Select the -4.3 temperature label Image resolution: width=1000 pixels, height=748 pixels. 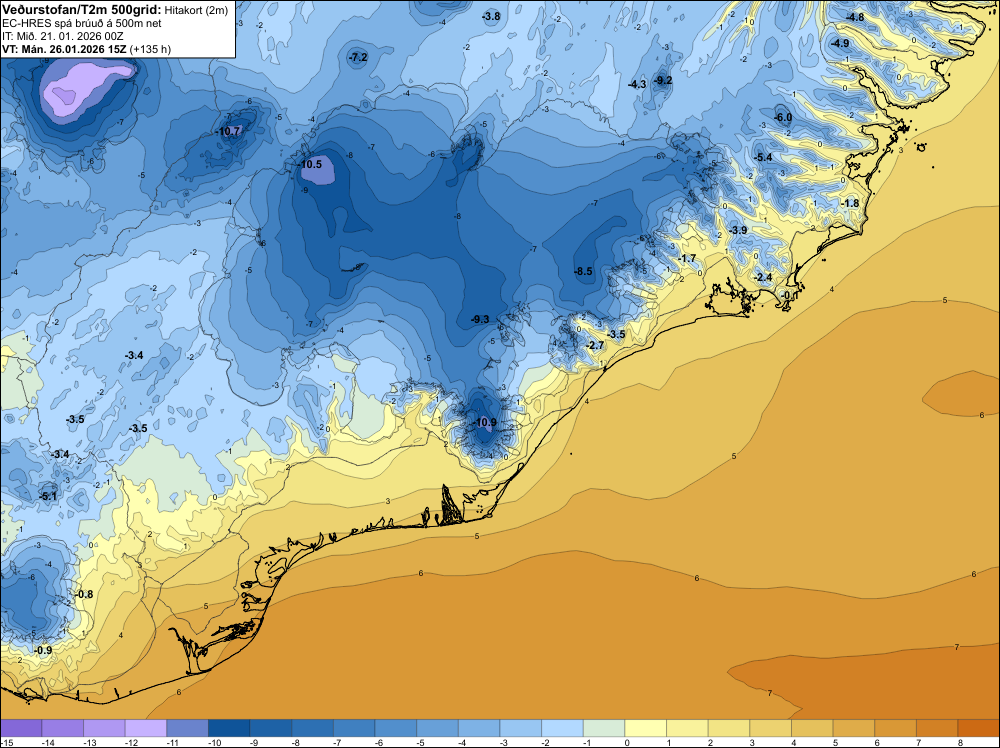(637, 84)
